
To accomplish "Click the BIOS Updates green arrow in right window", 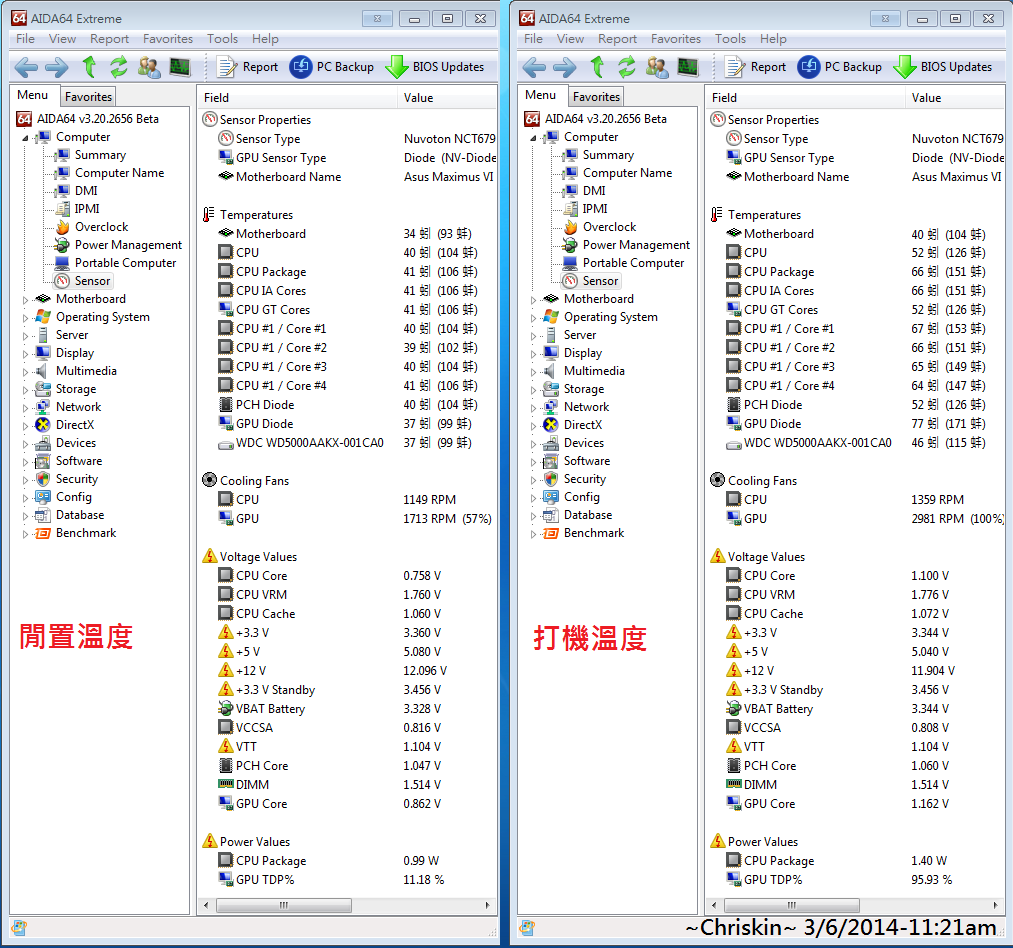I will point(904,67).
